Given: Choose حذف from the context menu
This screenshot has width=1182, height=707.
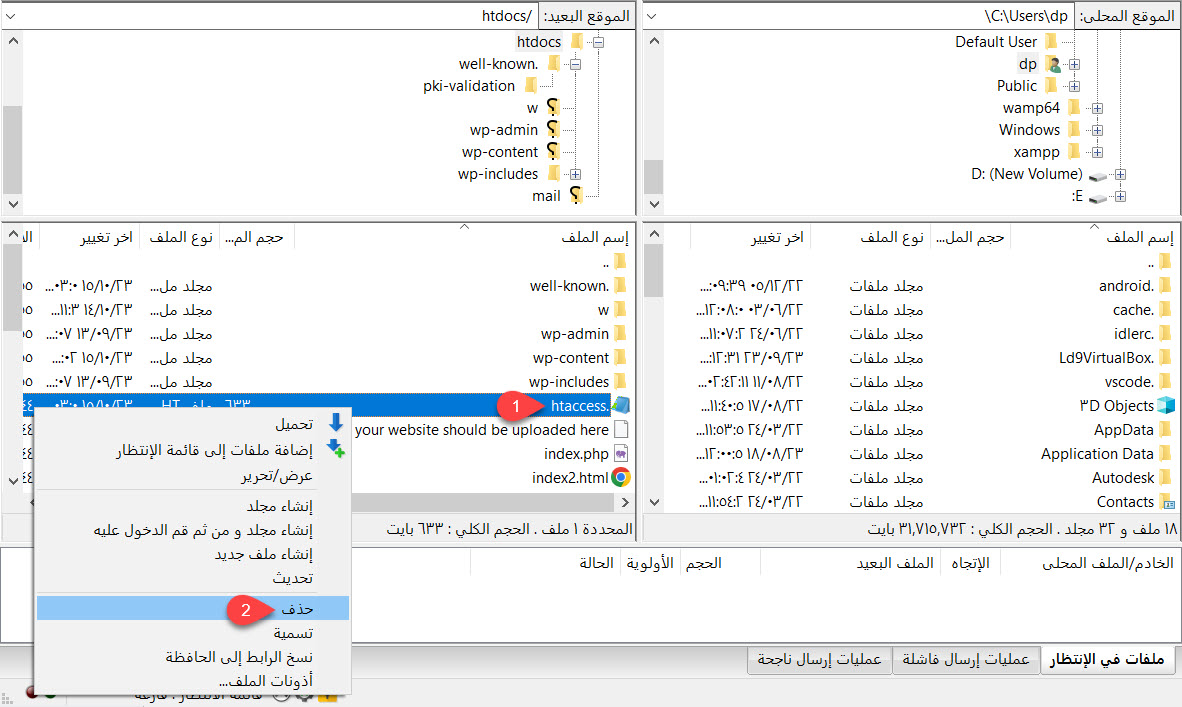Looking at the screenshot, I should coord(298,608).
